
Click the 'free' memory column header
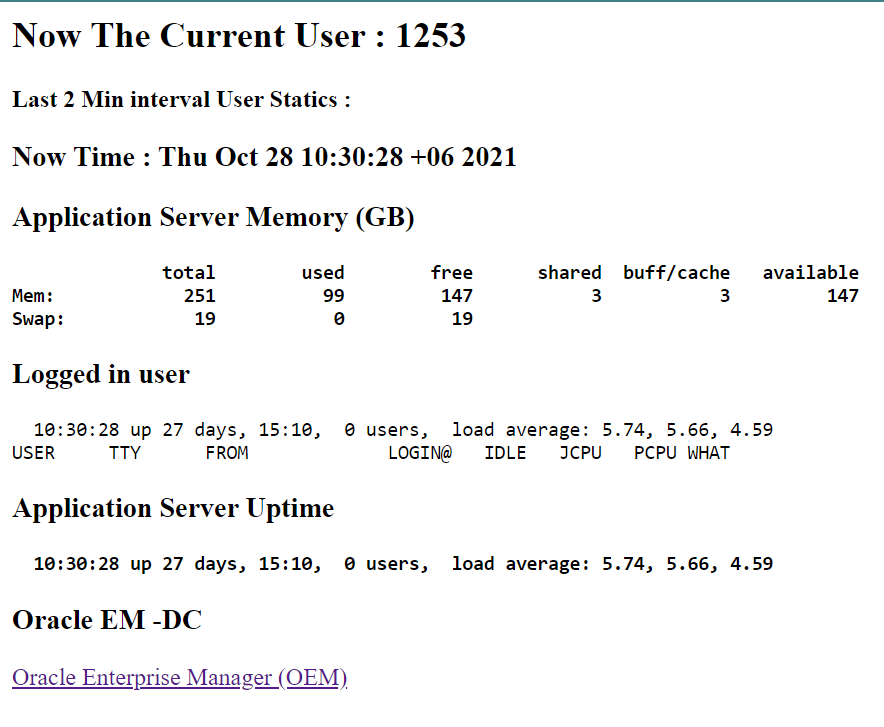pos(452,272)
